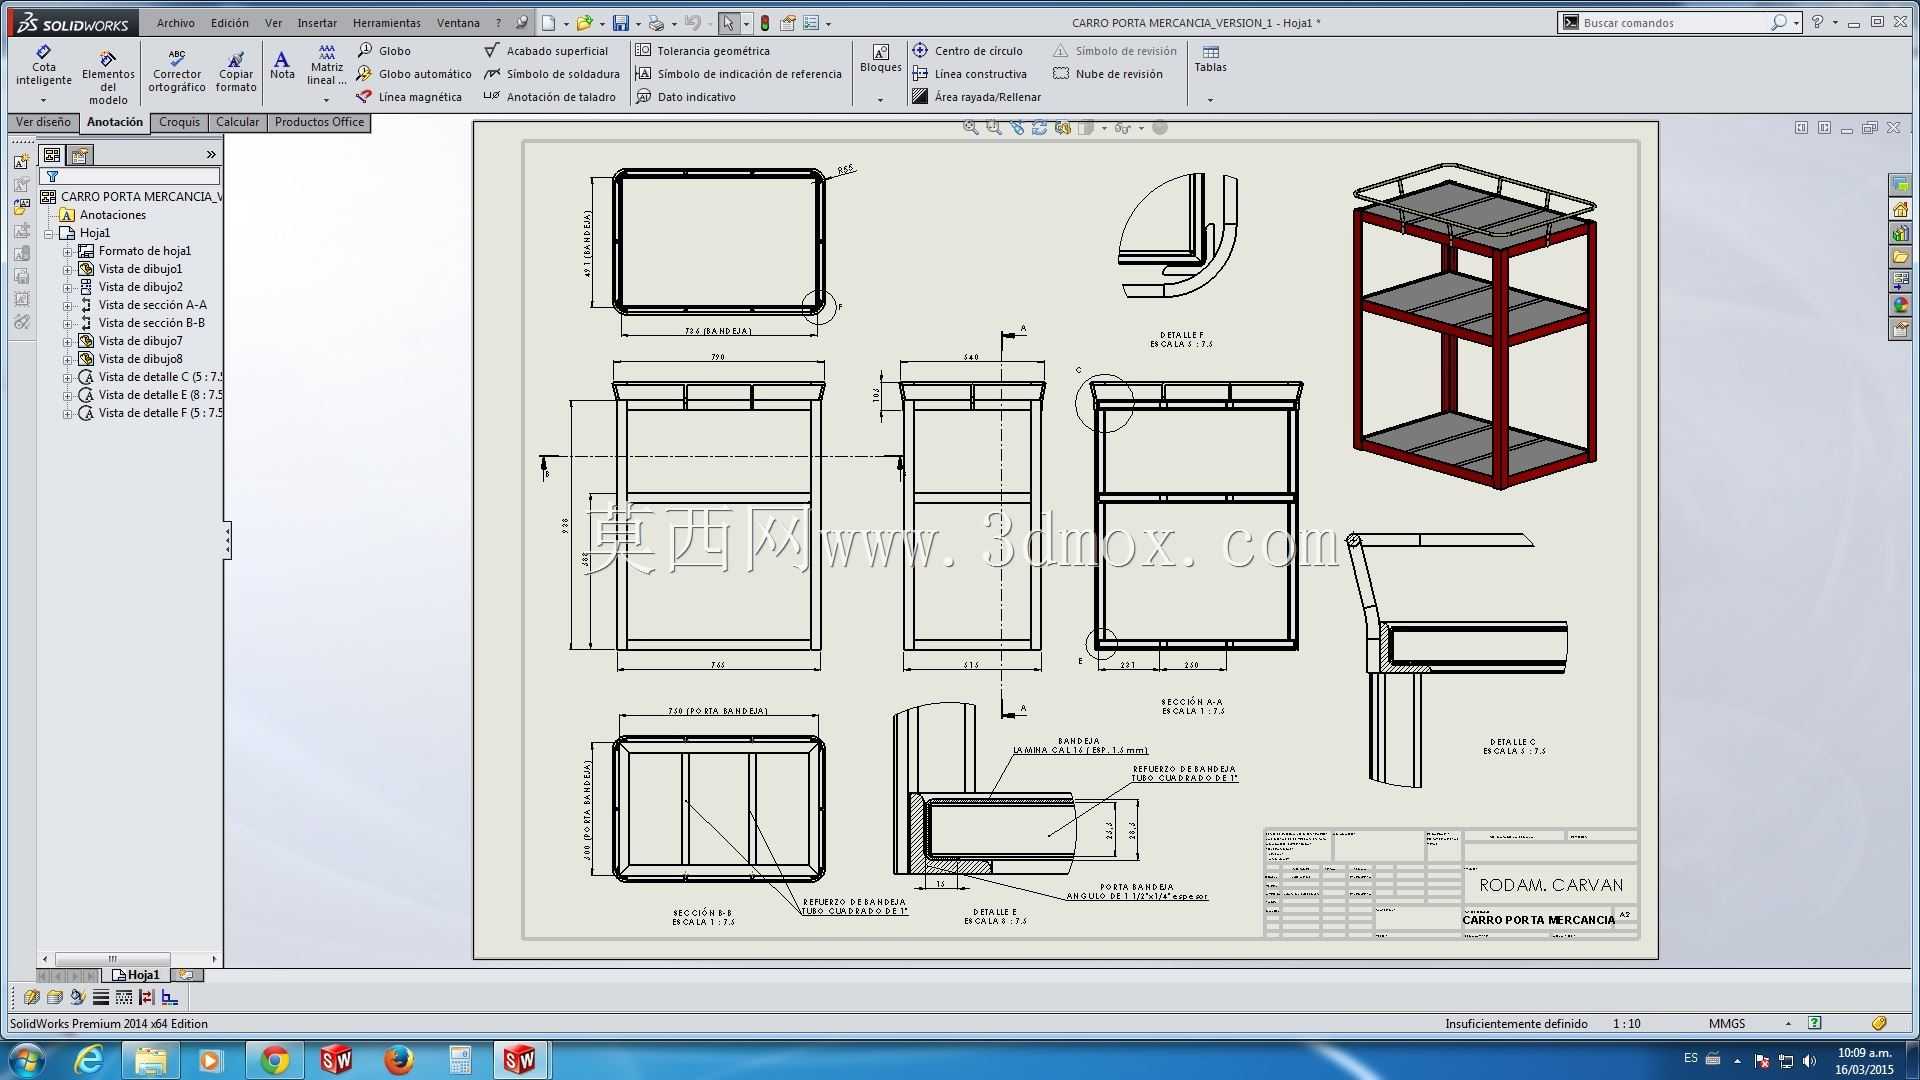
Task: Open the Archivo menu
Action: pyautogui.click(x=176, y=23)
